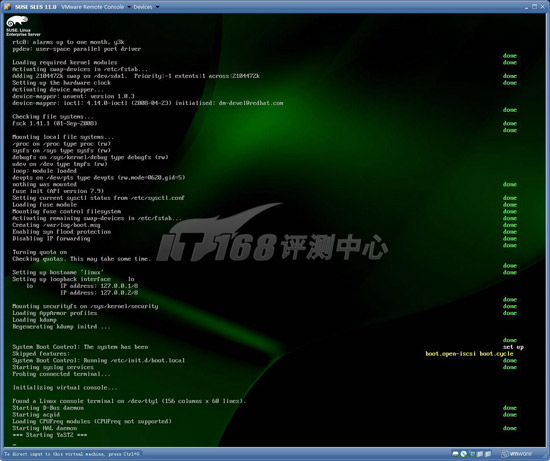Click the "Starting acpid" line
This screenshot has width=550, height=461.
(36, 415)
